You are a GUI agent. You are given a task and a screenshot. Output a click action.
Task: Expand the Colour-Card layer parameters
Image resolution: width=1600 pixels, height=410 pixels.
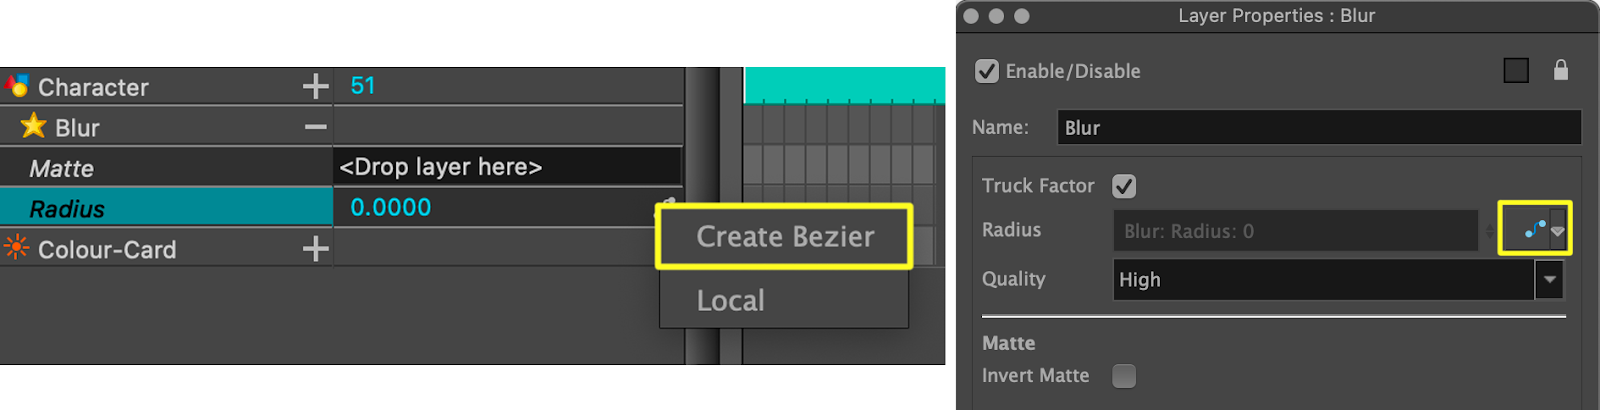click(x=315, y=248)
